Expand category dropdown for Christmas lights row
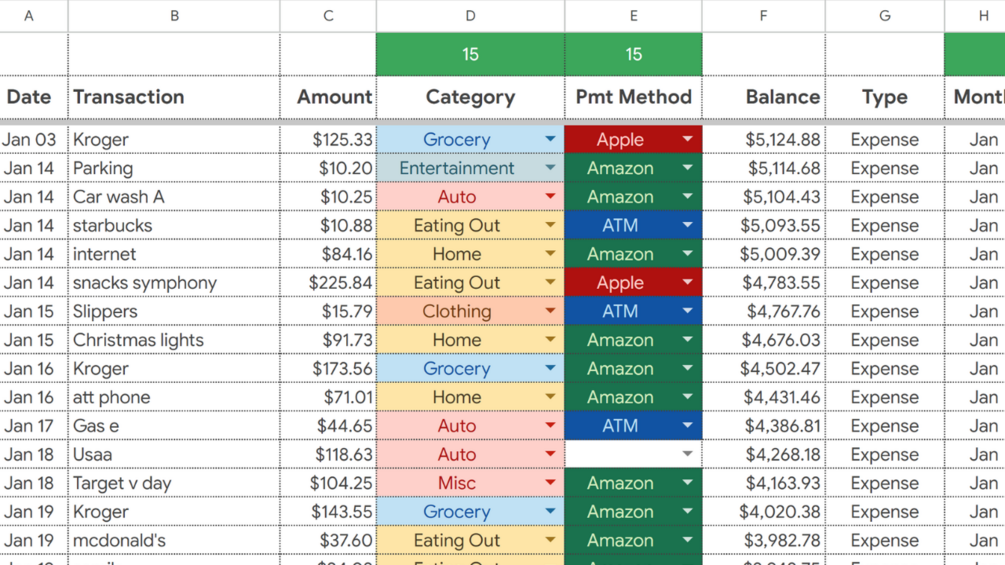Screen dimensions: 1005x565 click(550, 340)
